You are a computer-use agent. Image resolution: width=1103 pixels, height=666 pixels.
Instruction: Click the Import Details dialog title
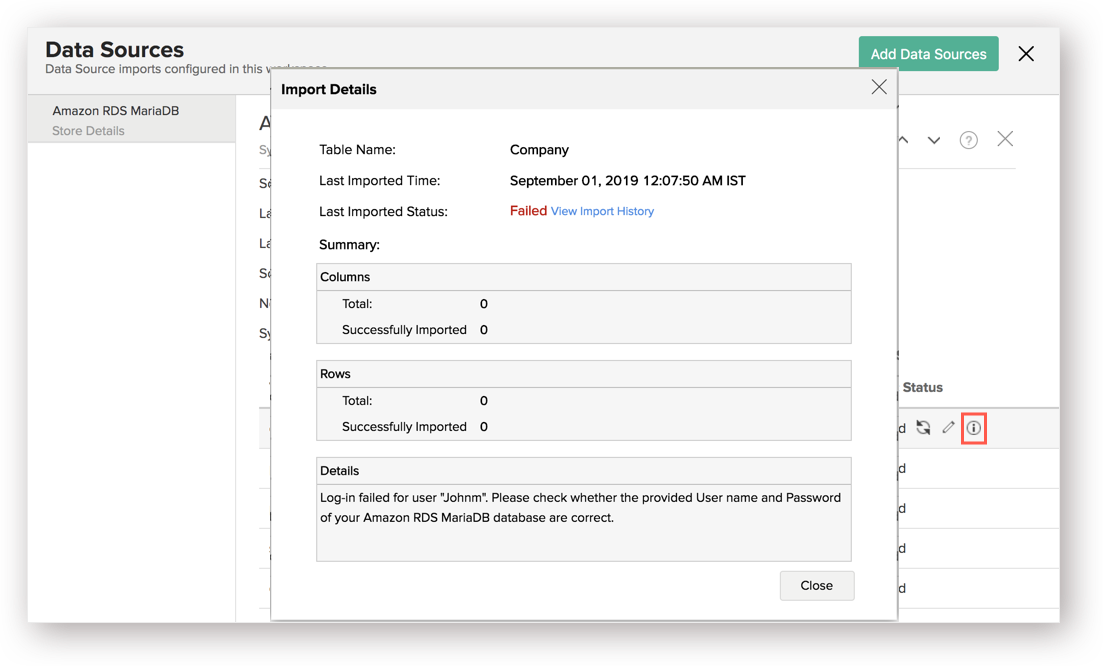[329, 89]
